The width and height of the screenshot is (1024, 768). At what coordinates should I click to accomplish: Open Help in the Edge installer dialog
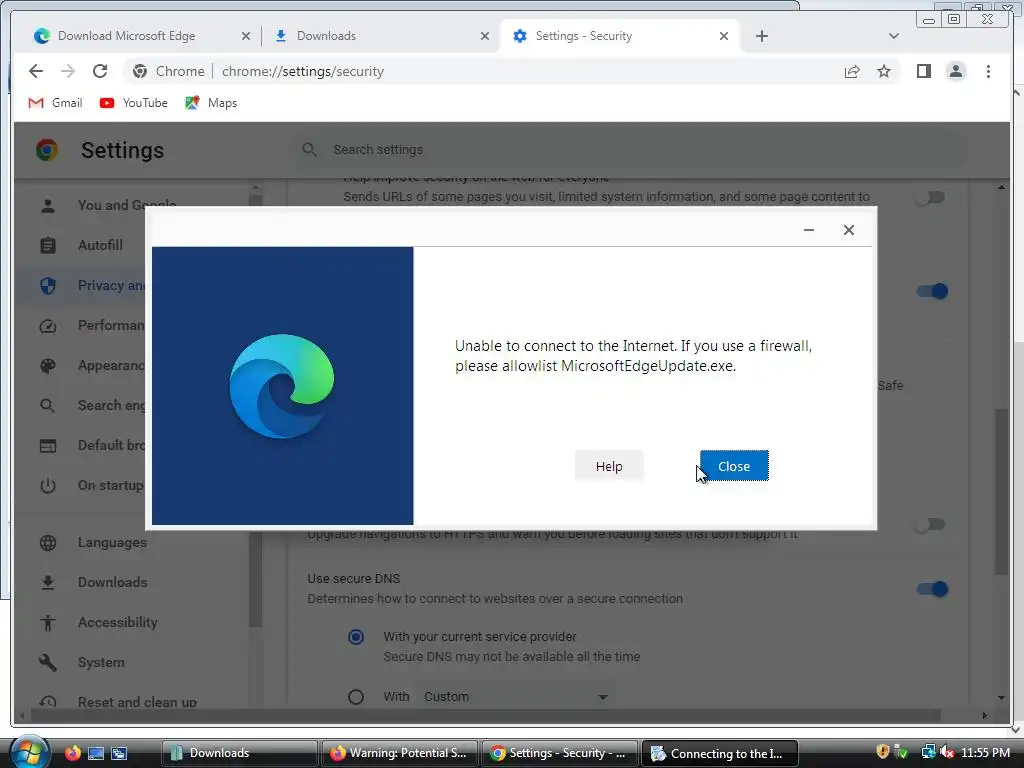[609, 466]
